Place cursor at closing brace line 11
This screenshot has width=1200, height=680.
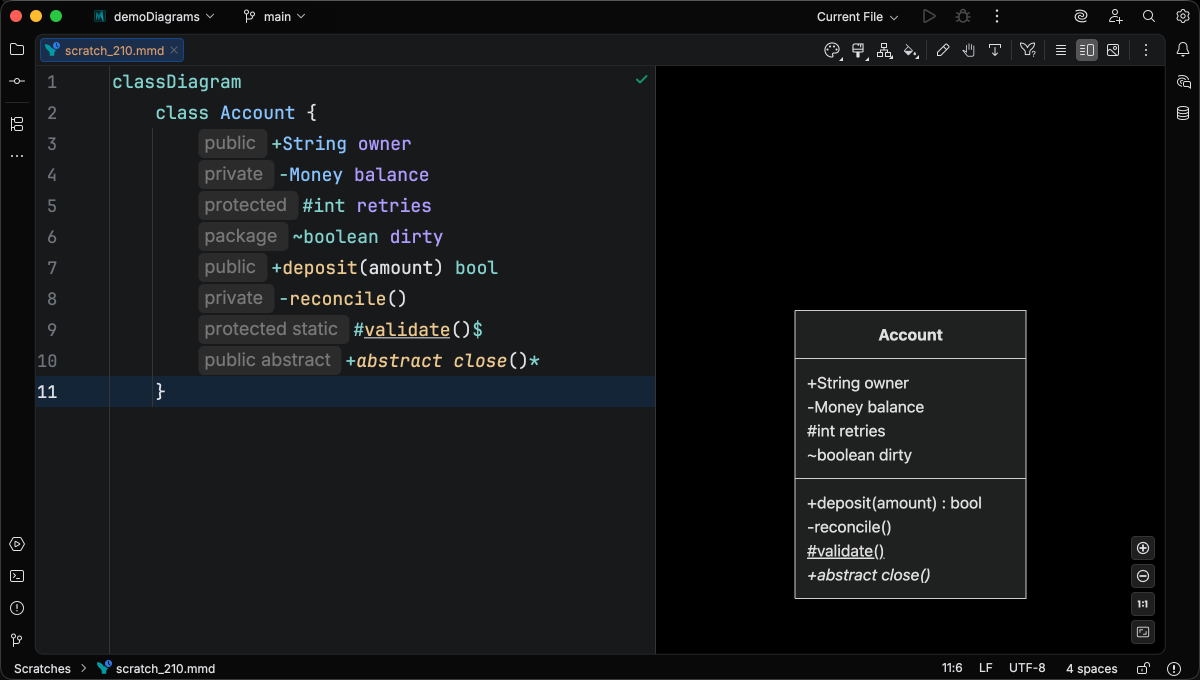pyautogui.click(x=160, y=392)
